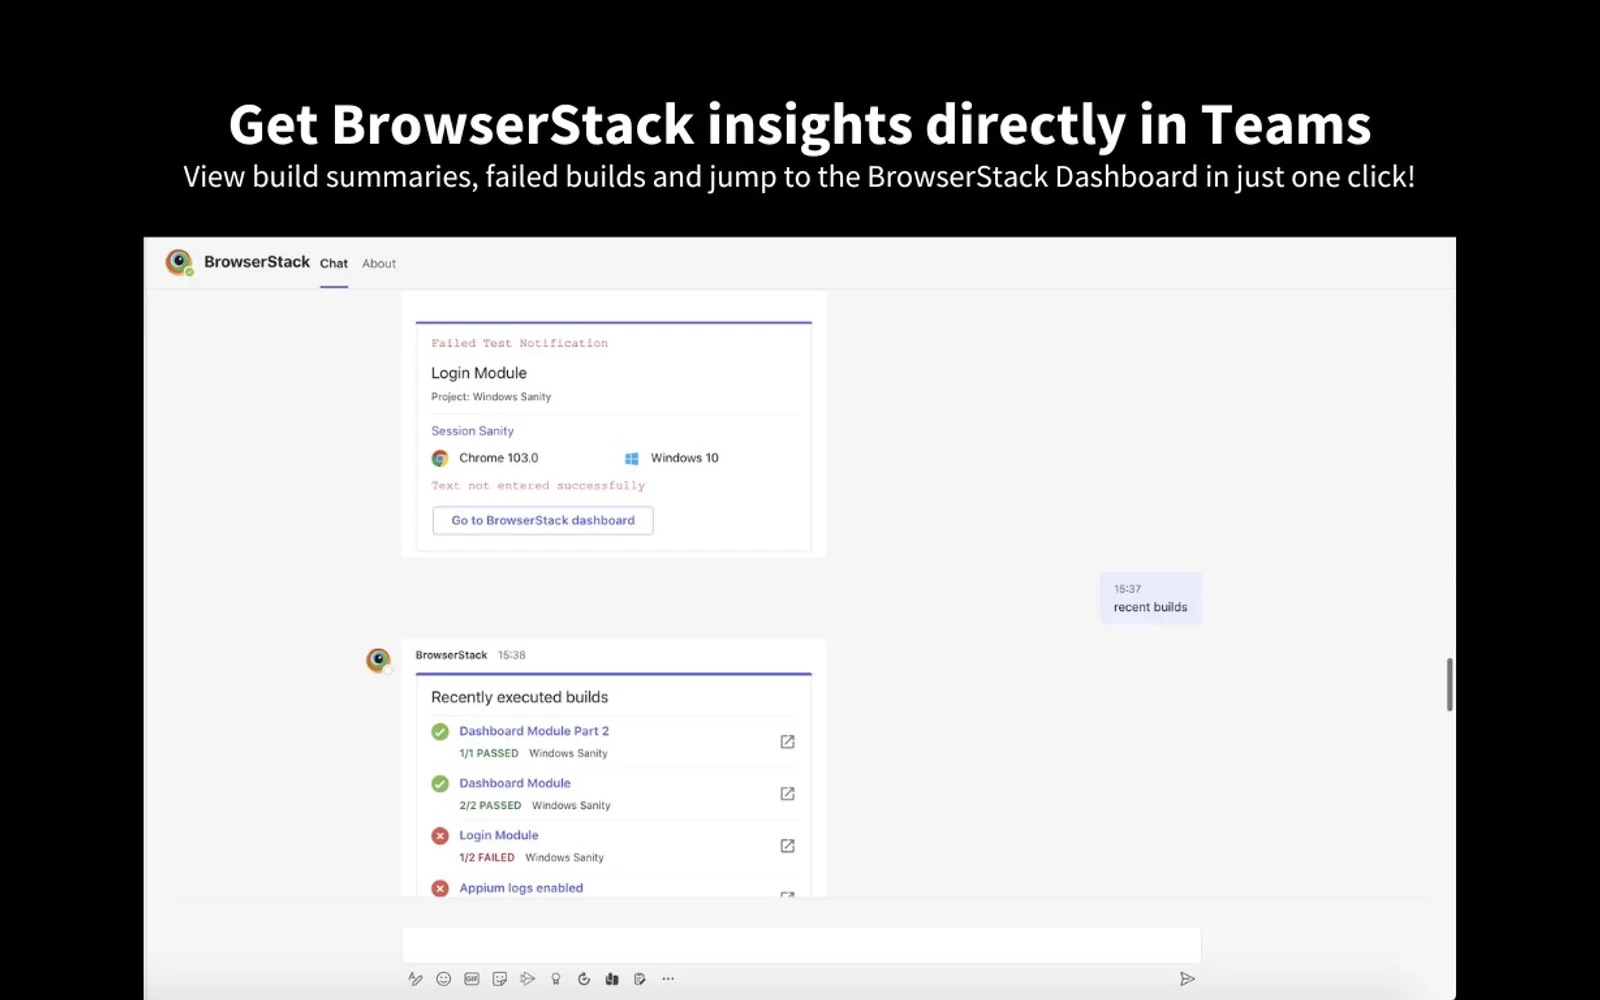
Task: Click 'Chrome 103.0' text
Action: [499, 458]
